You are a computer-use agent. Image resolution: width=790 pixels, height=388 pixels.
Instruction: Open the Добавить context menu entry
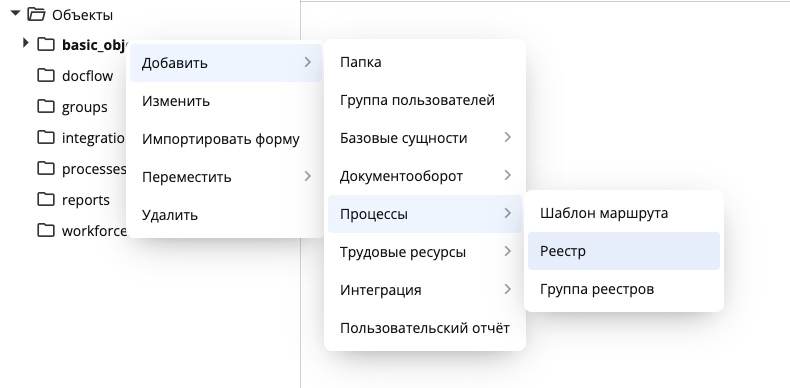tap(226, 63)
